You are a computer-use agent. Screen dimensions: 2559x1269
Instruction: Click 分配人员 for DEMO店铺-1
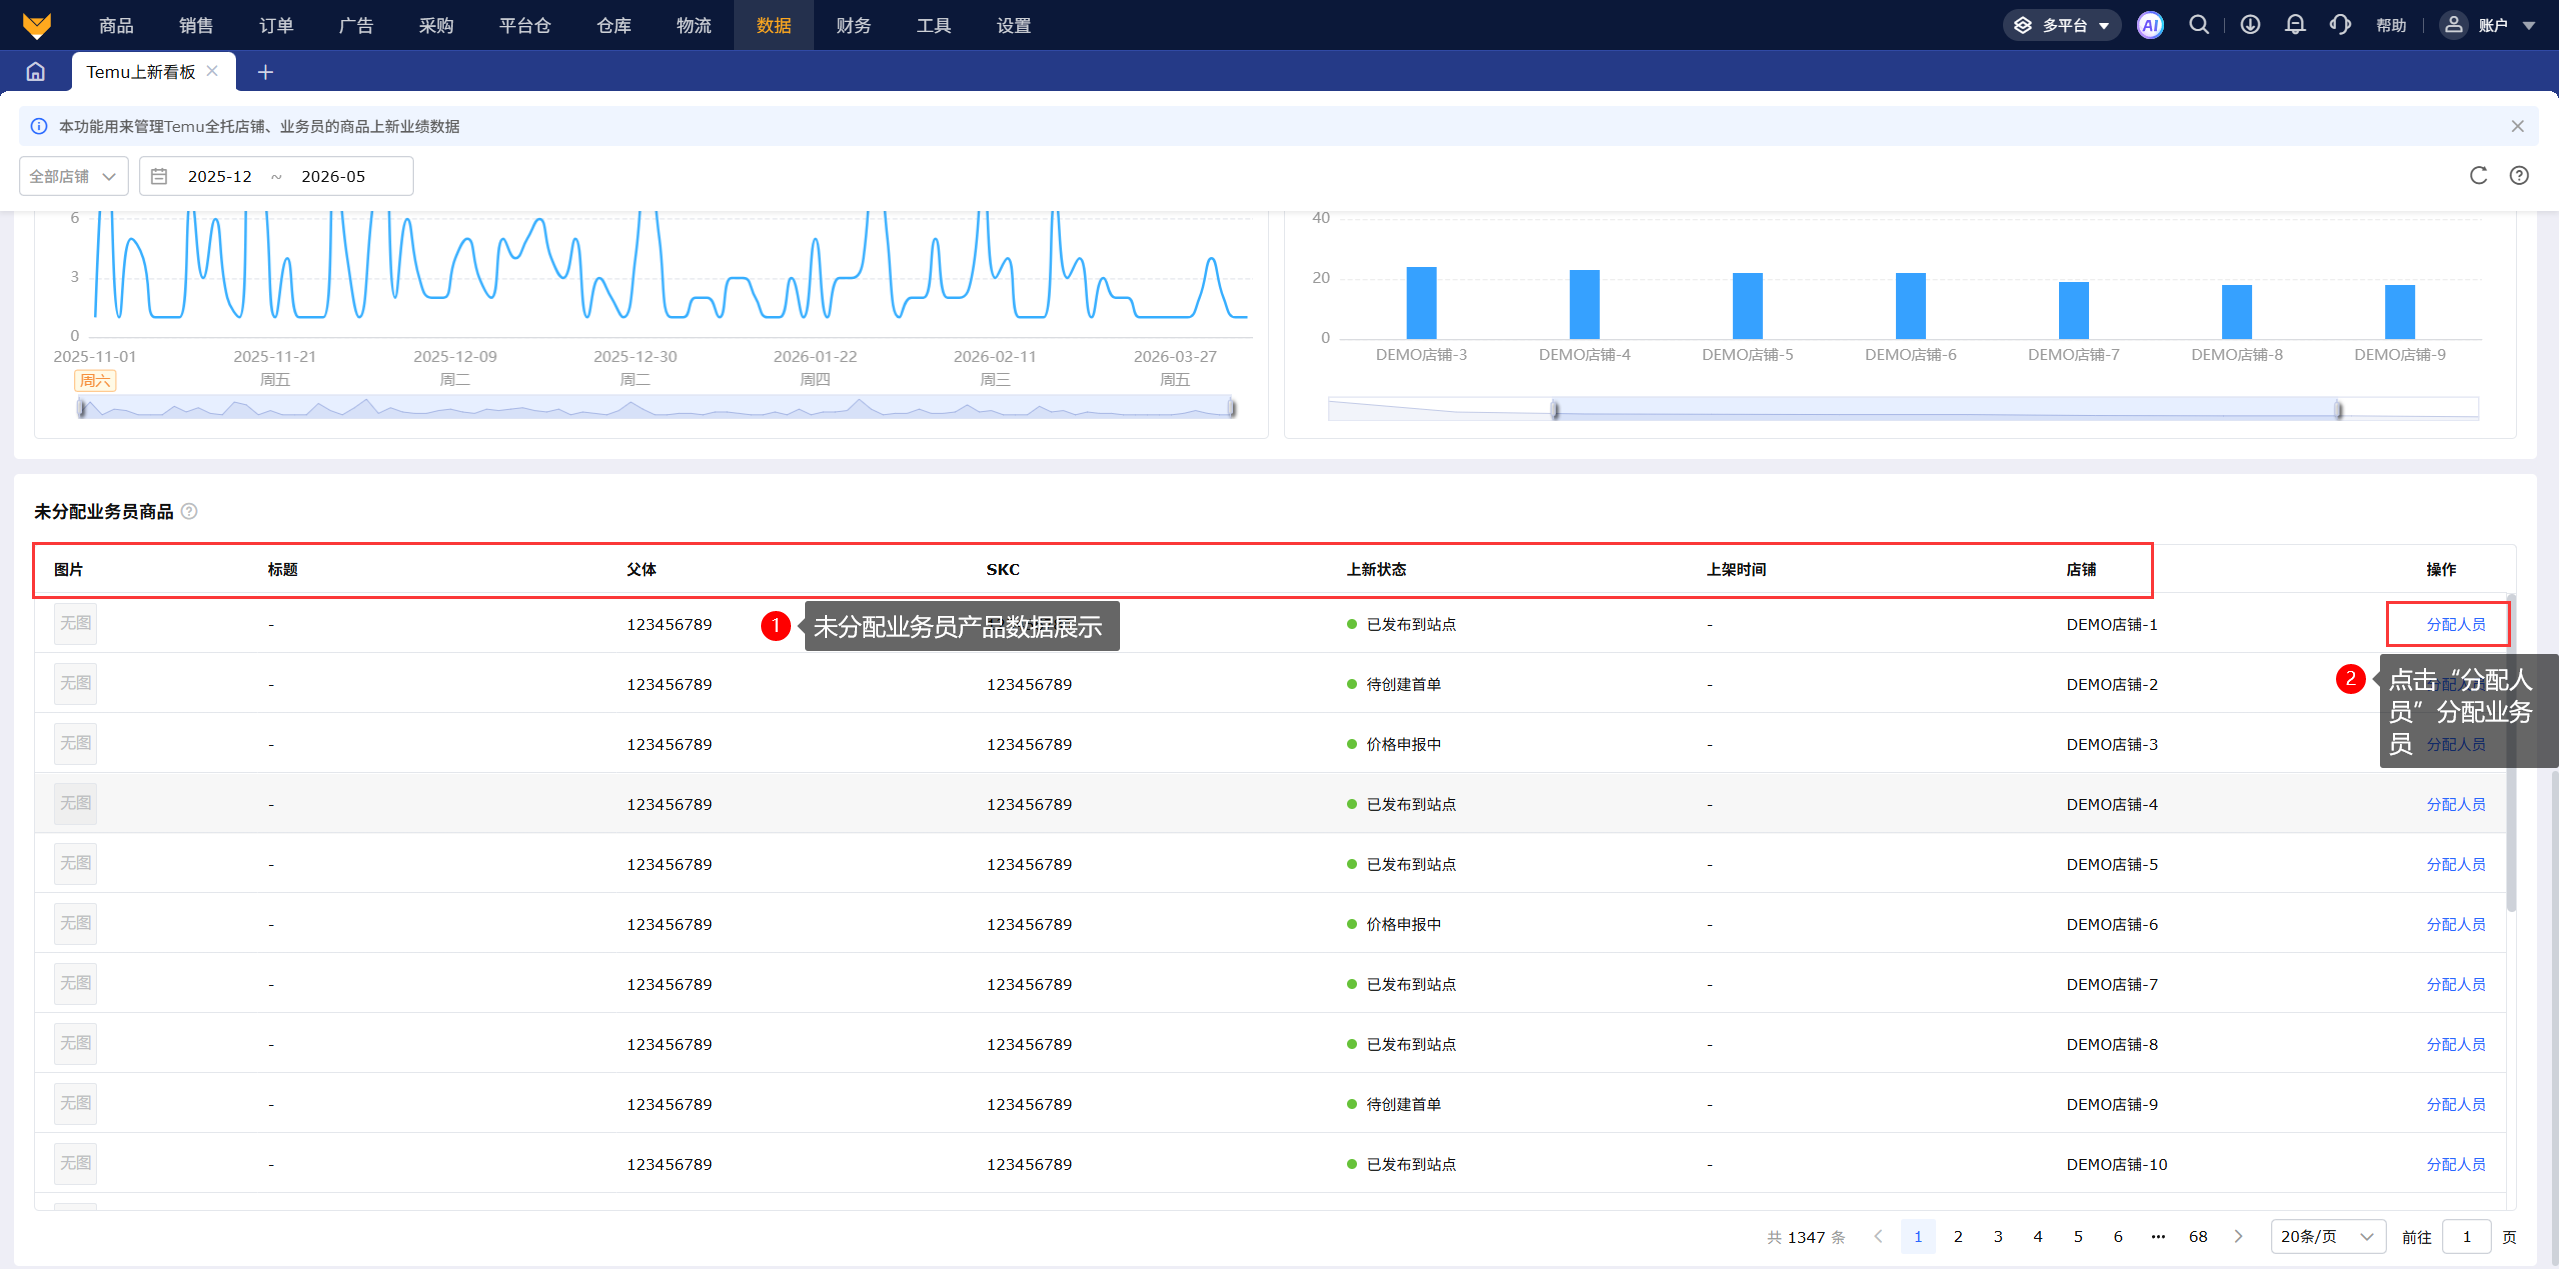pos(2455,624)
